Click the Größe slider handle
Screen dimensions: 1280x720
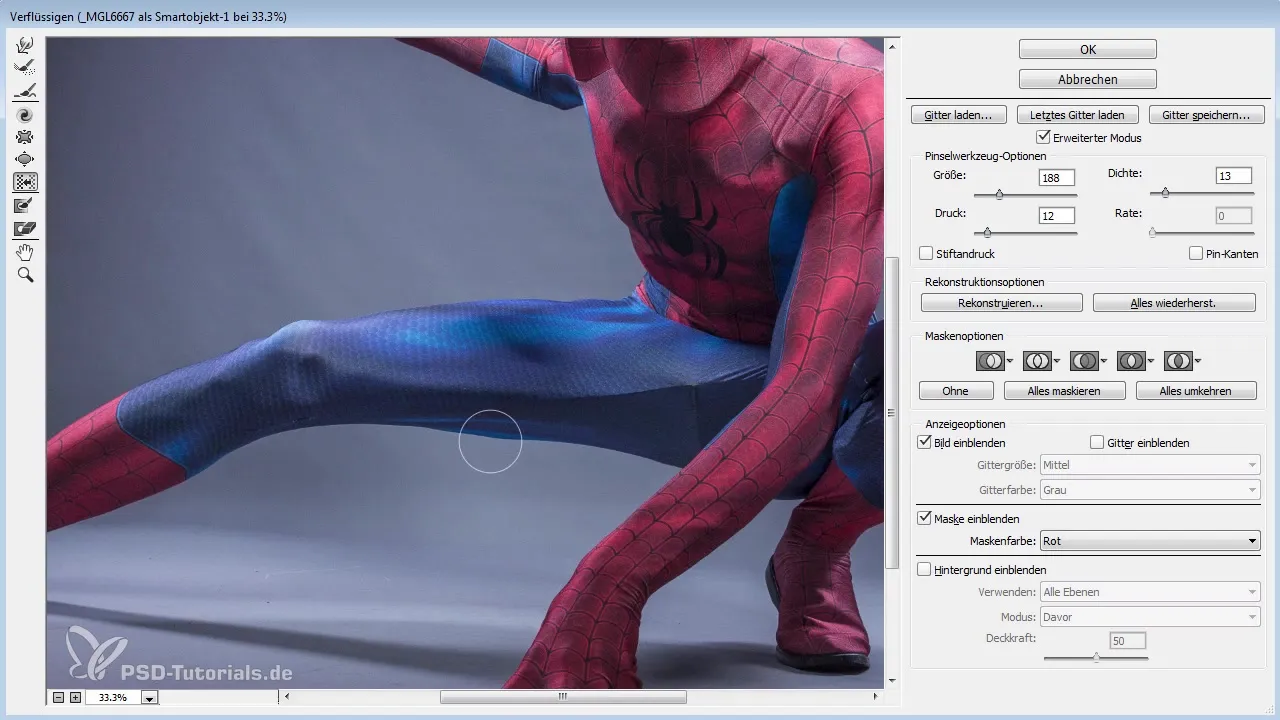[x=998, y=195]
